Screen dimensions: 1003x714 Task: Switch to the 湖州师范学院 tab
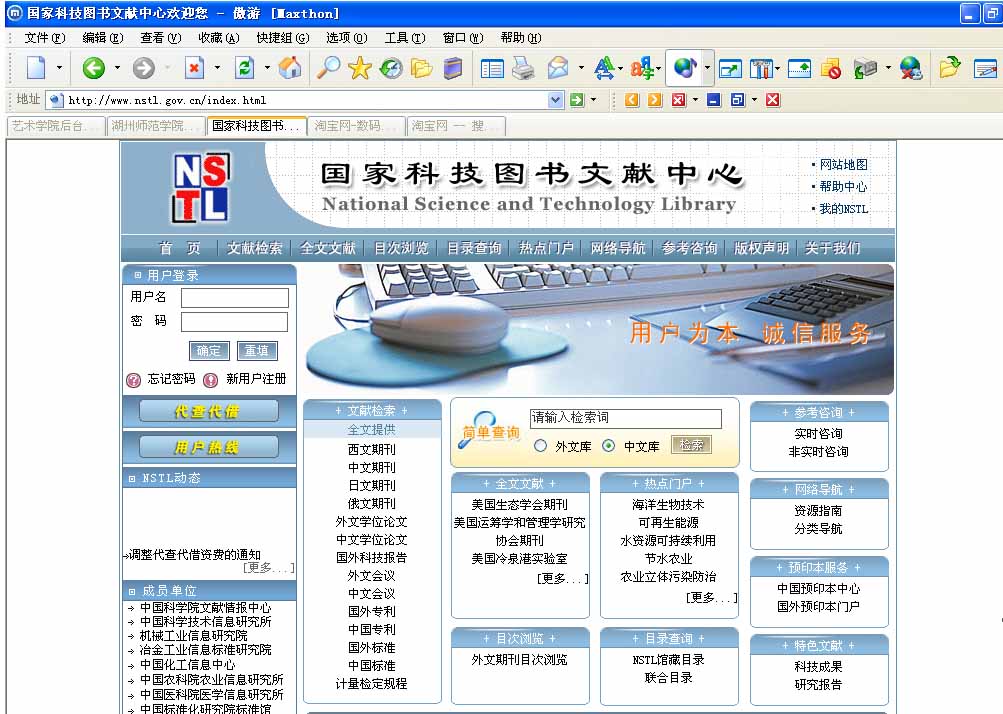point(155,126)
